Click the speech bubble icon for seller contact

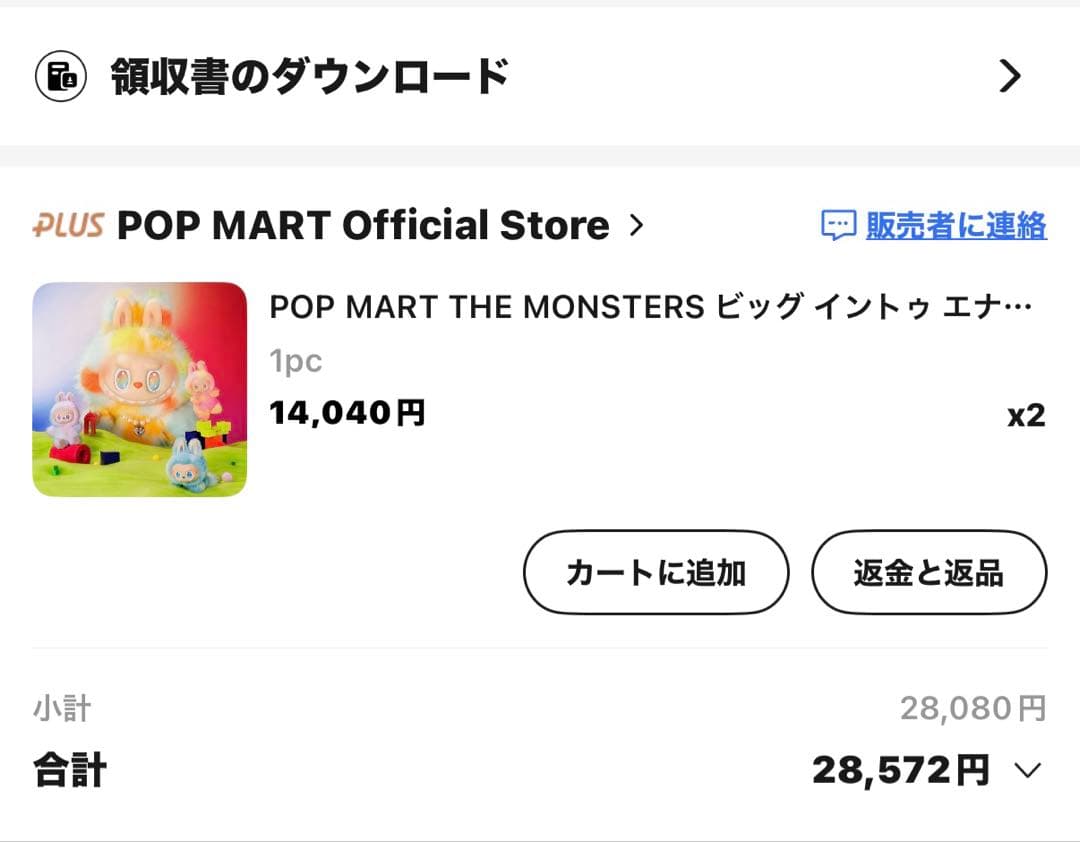coord(837,225)
